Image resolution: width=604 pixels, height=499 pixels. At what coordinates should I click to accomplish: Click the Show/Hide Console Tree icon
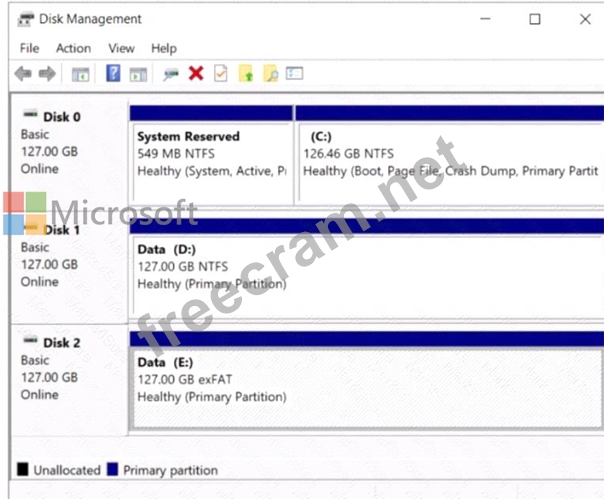click(x=80, y=74)
